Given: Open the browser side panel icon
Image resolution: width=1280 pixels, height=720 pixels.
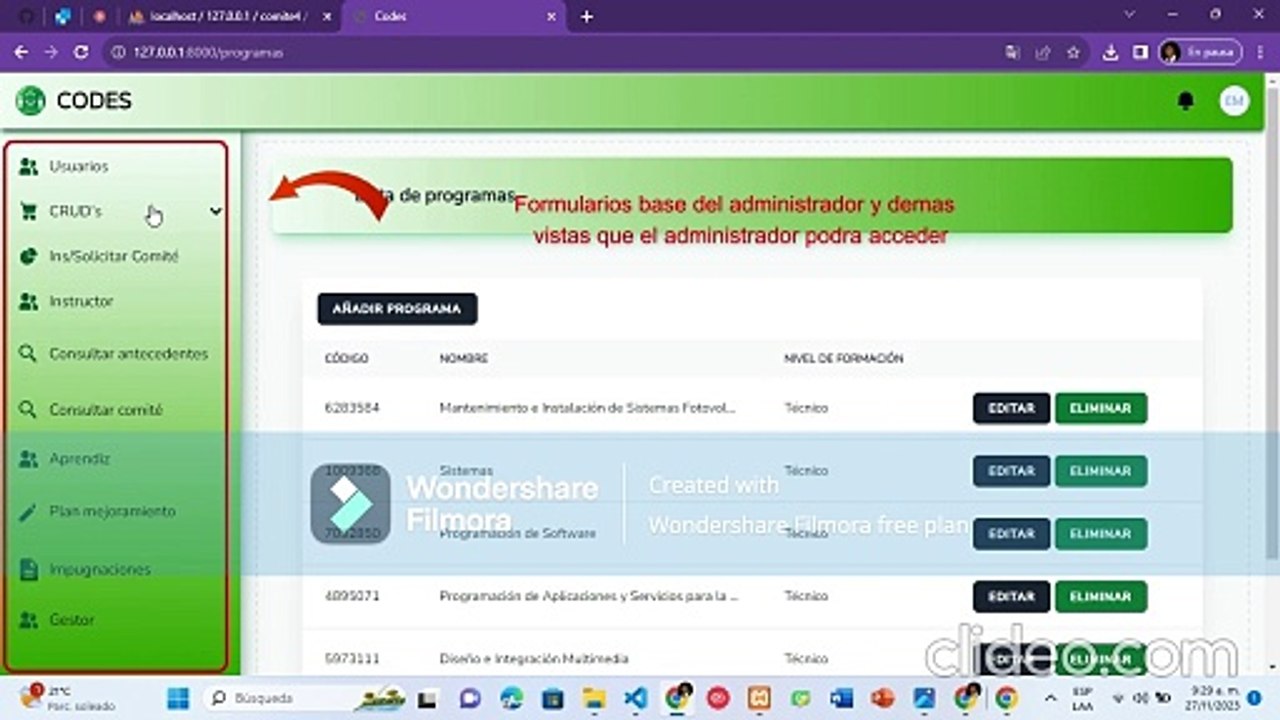Looking at the screenshot, I should pos(1139,52).
